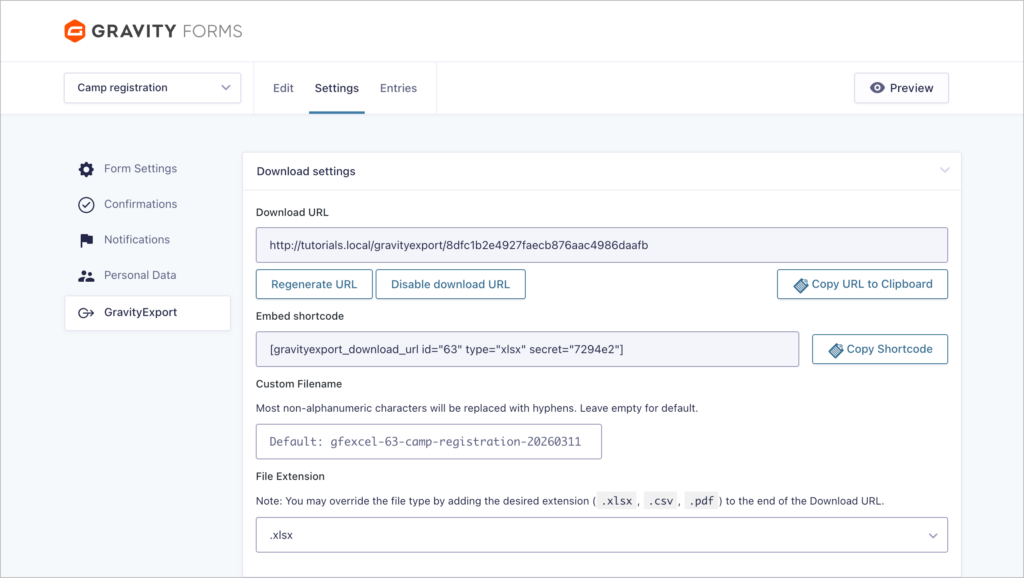Select the Settings tab
Viewport: 1024px width, 578px height.
pyautogui.click(x=336, y=88)
